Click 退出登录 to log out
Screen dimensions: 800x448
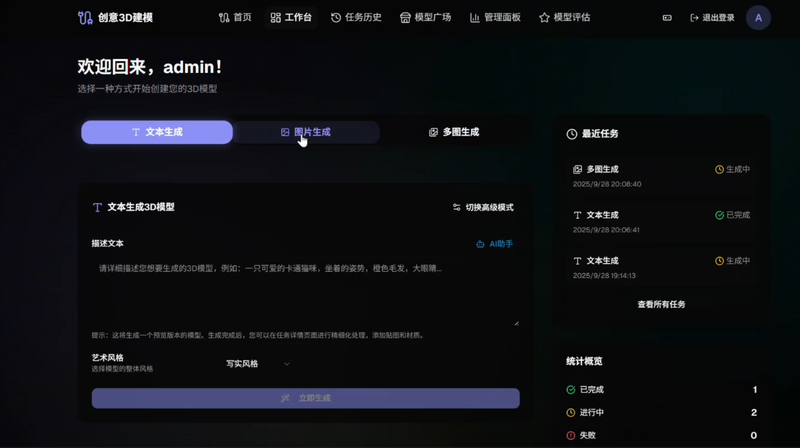coord(712,18)
